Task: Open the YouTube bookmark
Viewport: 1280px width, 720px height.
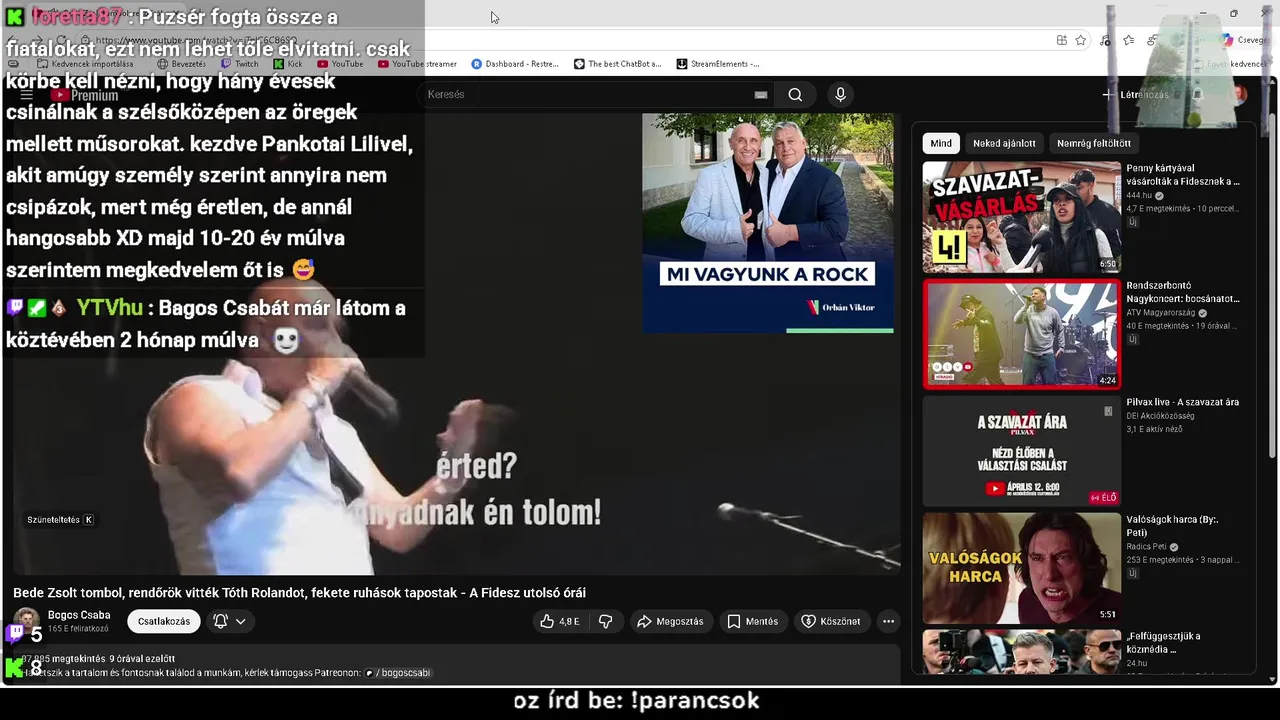Action: click(340, 64)
